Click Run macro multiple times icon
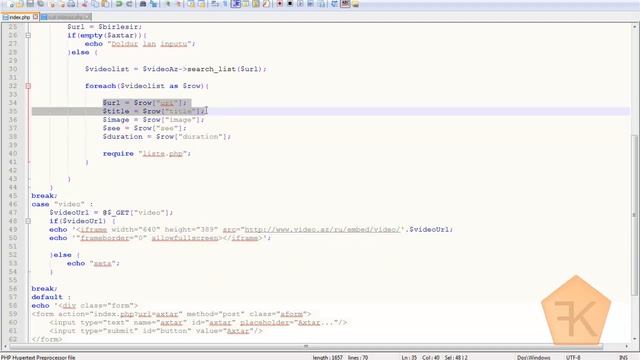This screenshot has width=640, height=360. 311,4
